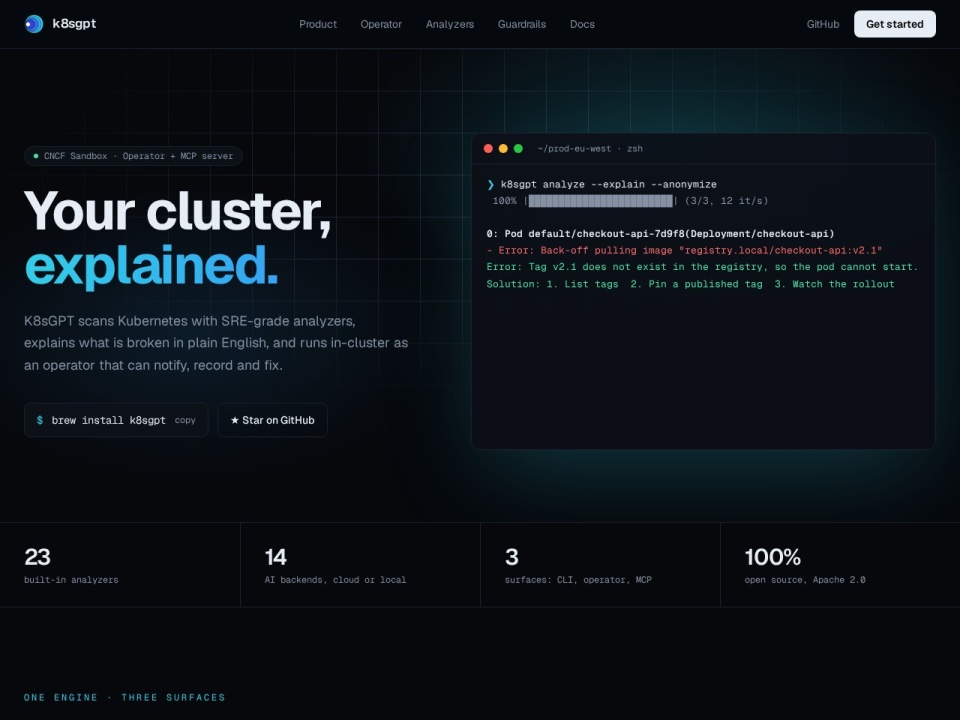Click the star icon on GitHub button
The height and width of the screenshot is (720, 960).
click(234, 420)
